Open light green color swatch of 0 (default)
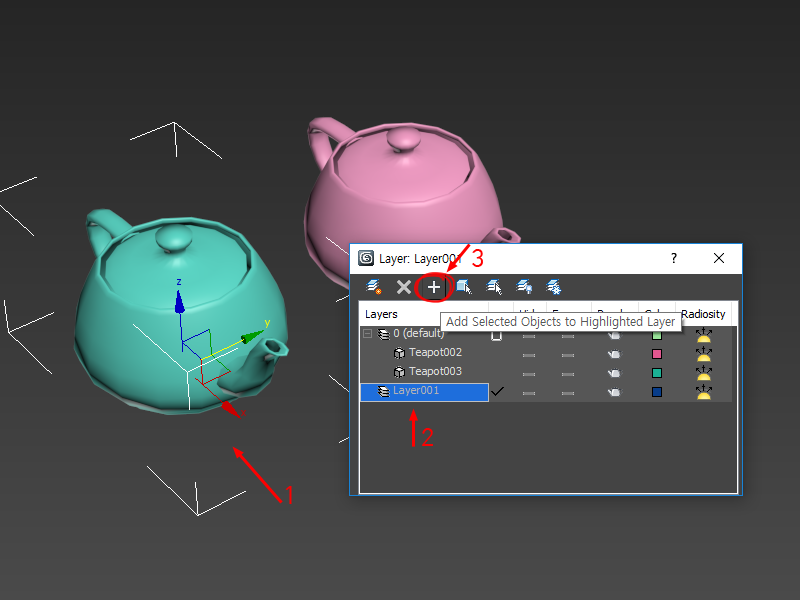 point(657,335)
